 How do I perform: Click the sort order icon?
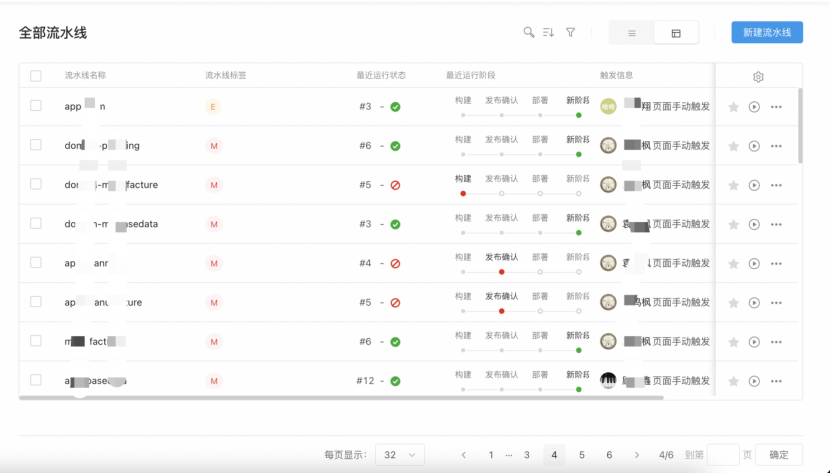click(x=548, y=32)
